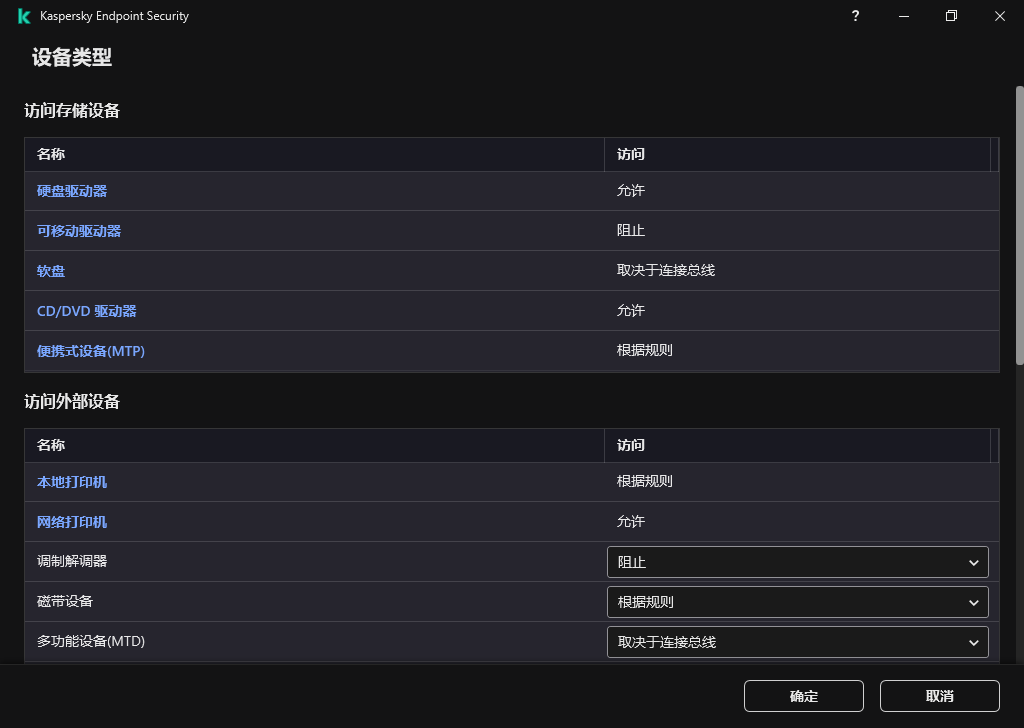Minimize the Kaspersky window

point(903,16)
